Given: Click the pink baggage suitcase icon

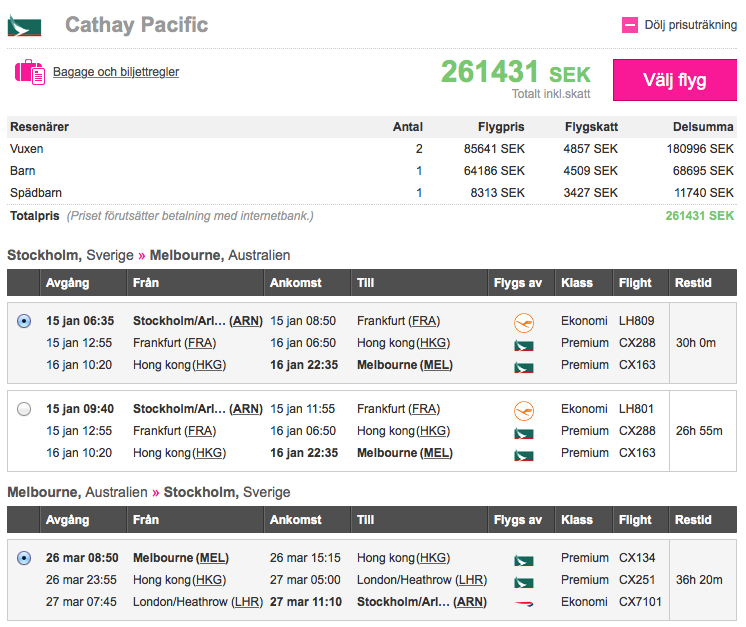Looking at the screenshot, I should [x=29, y=72].
